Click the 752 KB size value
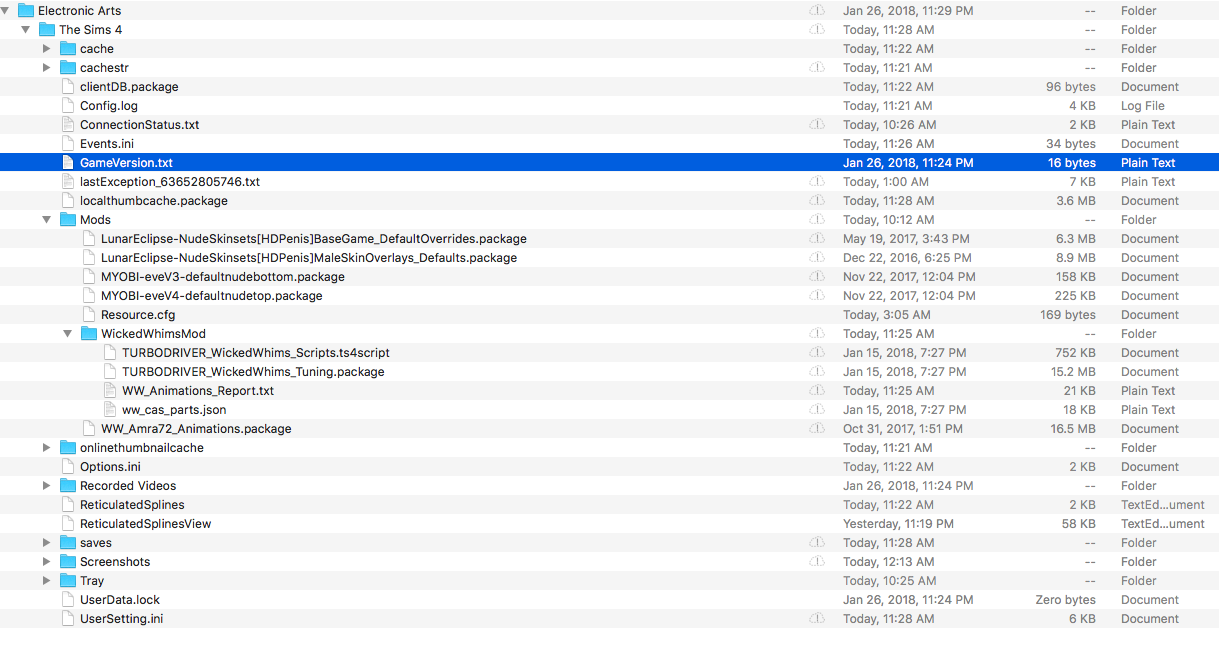1219x647 pixels. tap(1075, 353)
